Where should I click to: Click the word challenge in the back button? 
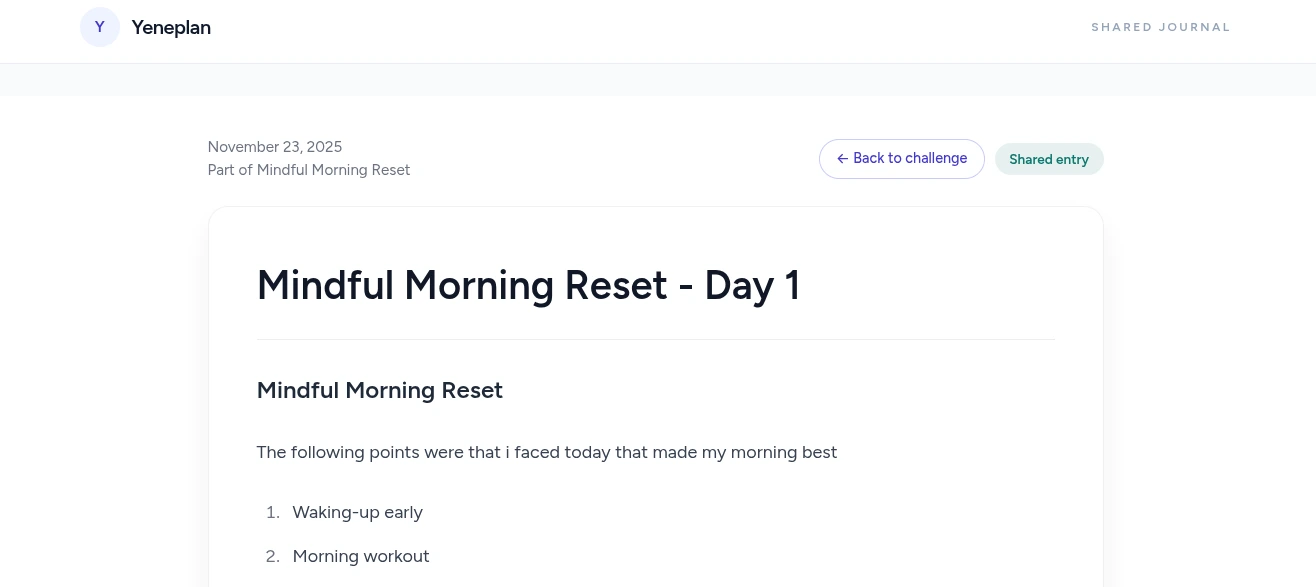point(936,159)
